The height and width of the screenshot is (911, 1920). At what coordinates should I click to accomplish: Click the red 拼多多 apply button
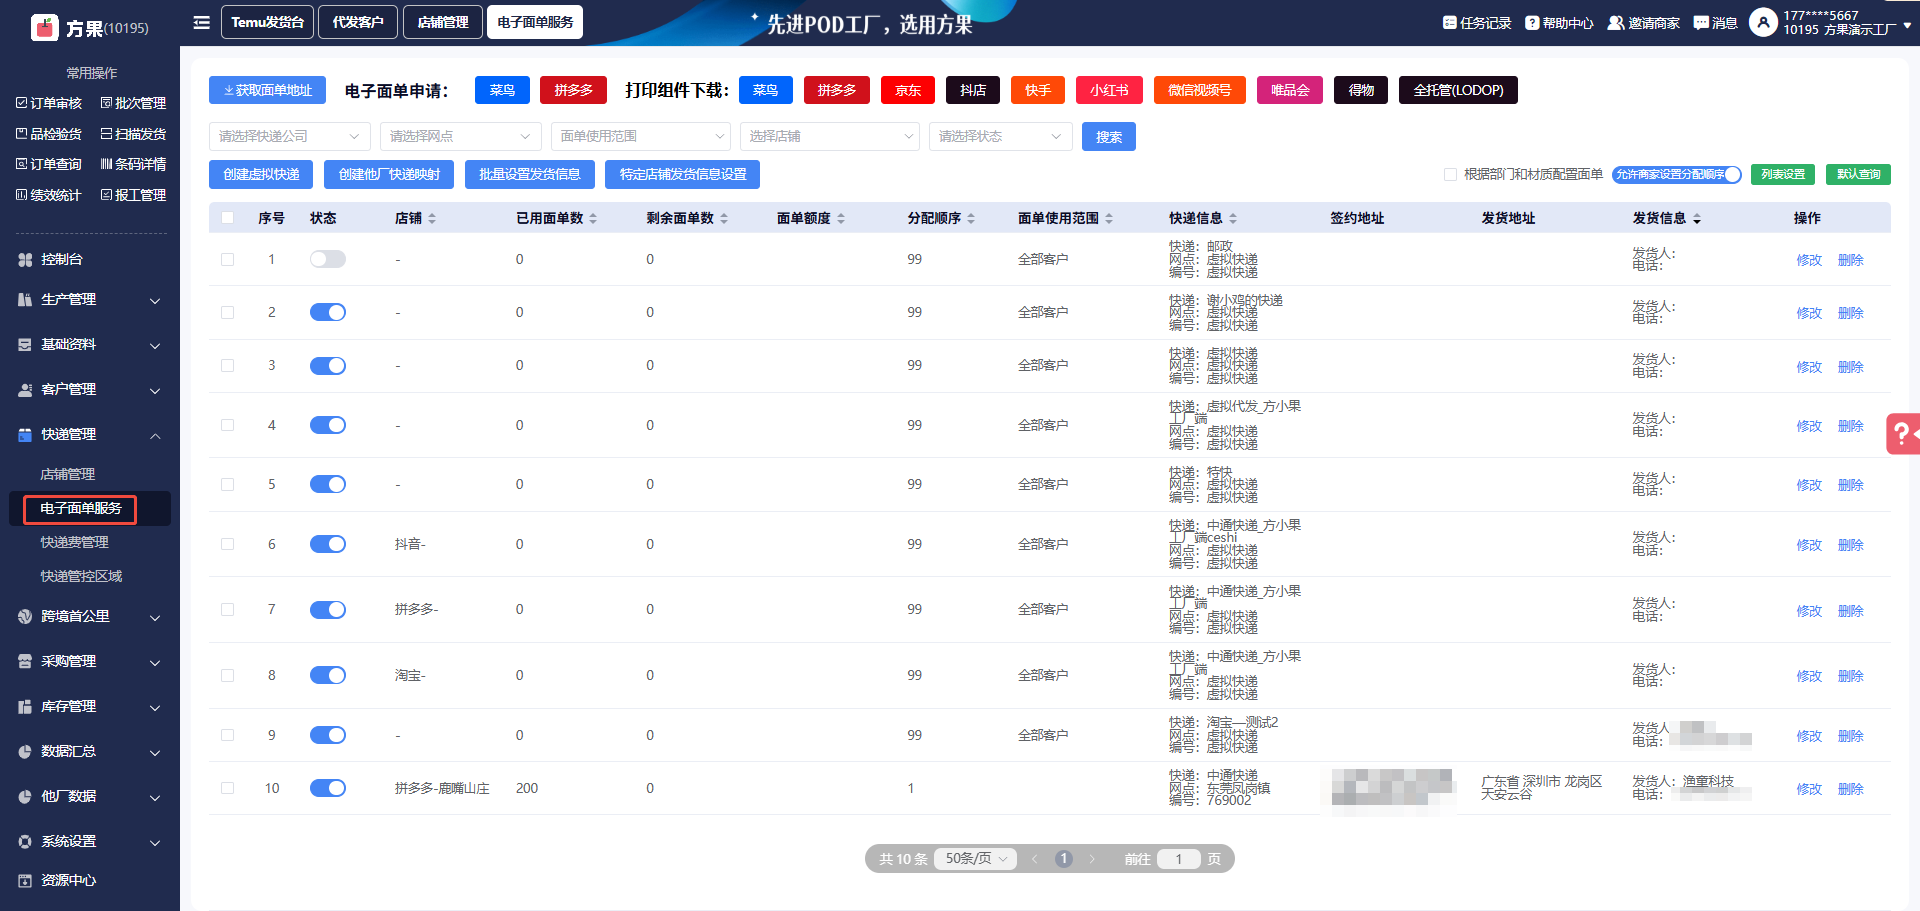pyautogui.click(x=573, y=90)
